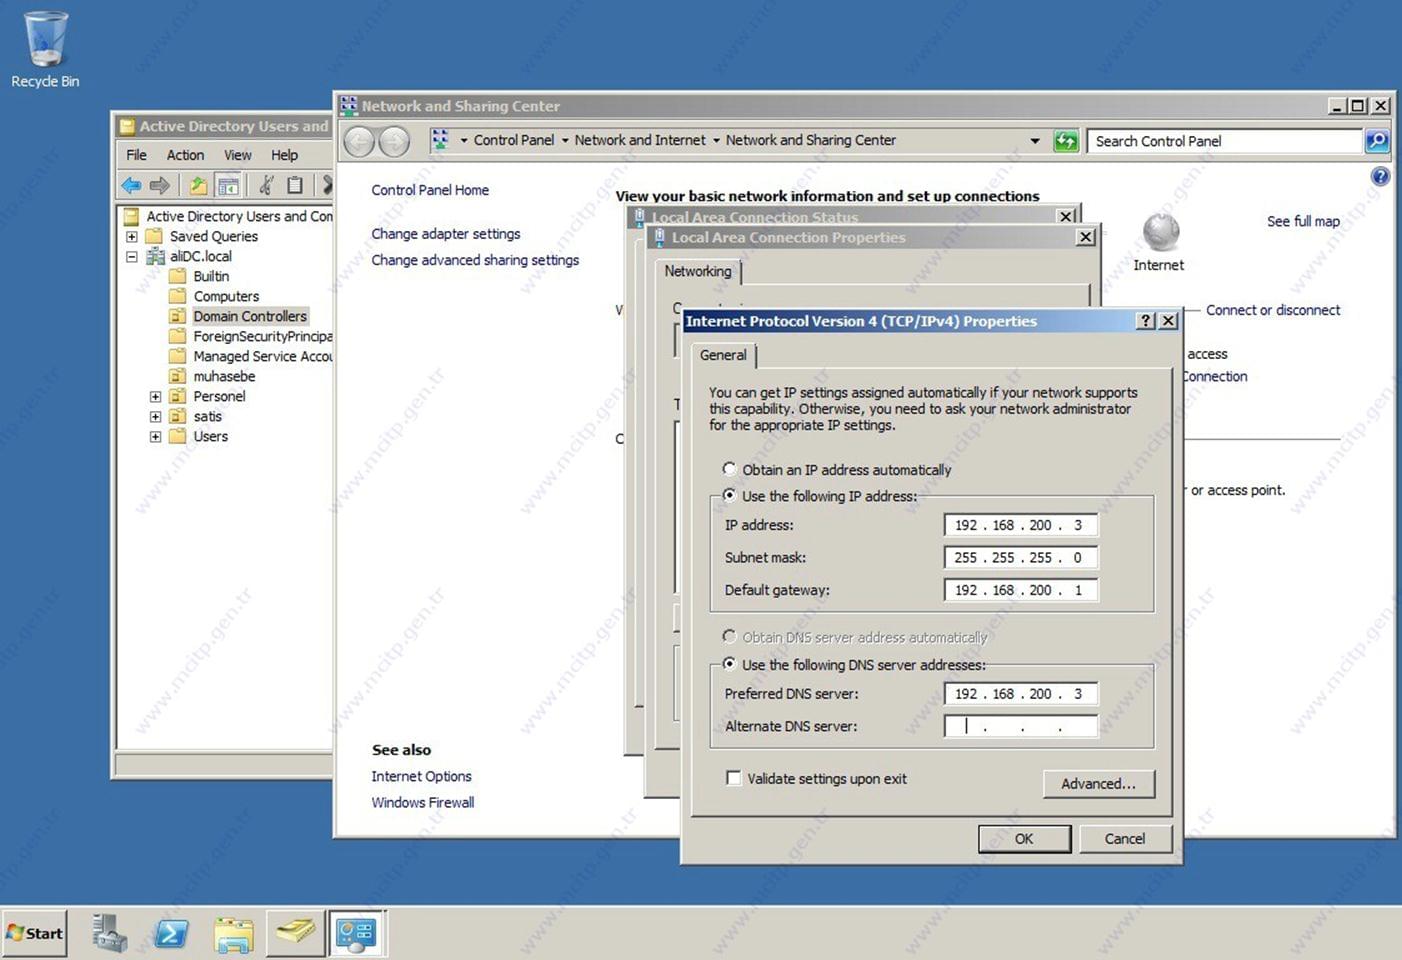Open the dropdown arrow before Control Panel breadcrumb
Viewport: 1402px width, 960px height.
click(464, 141)
